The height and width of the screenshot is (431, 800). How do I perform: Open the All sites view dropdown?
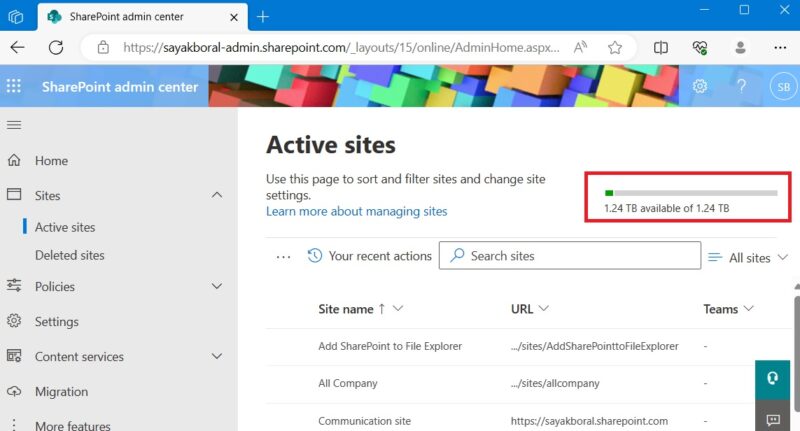click(x=748, y=258)
